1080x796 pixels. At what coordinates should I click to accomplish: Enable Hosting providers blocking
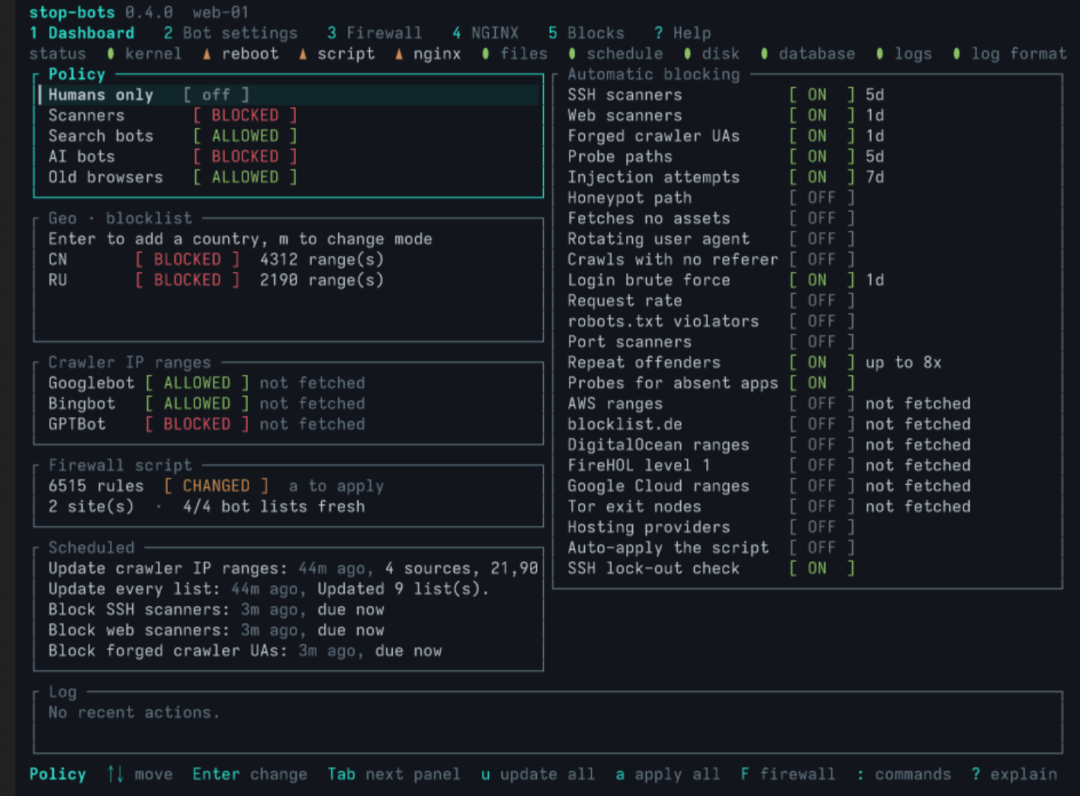pos(822,527)
